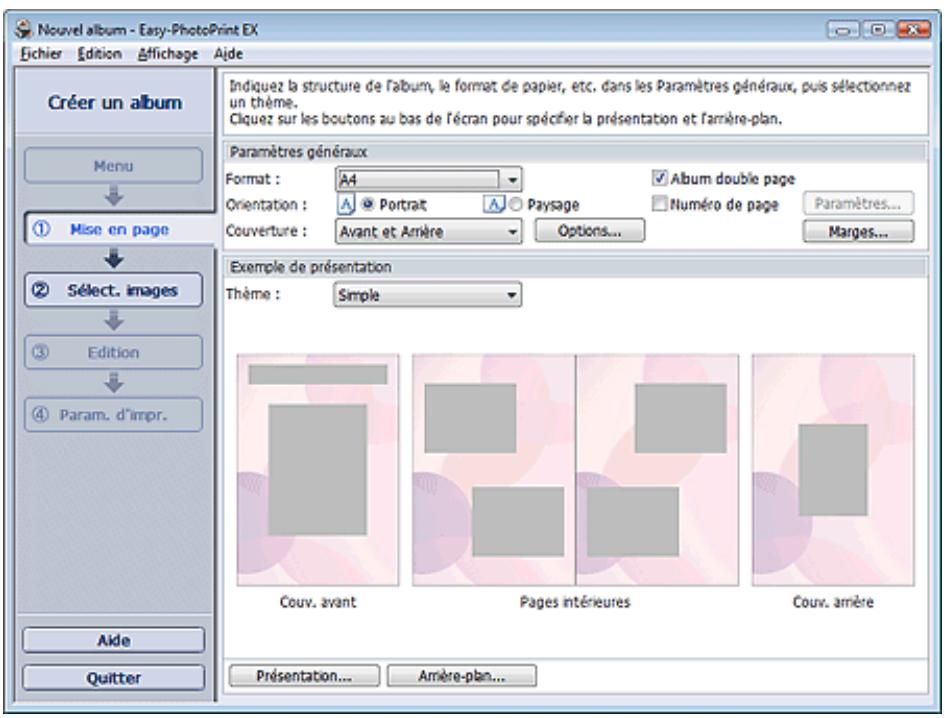
Task: Click the Marges... button
Action: pos(858,232)
